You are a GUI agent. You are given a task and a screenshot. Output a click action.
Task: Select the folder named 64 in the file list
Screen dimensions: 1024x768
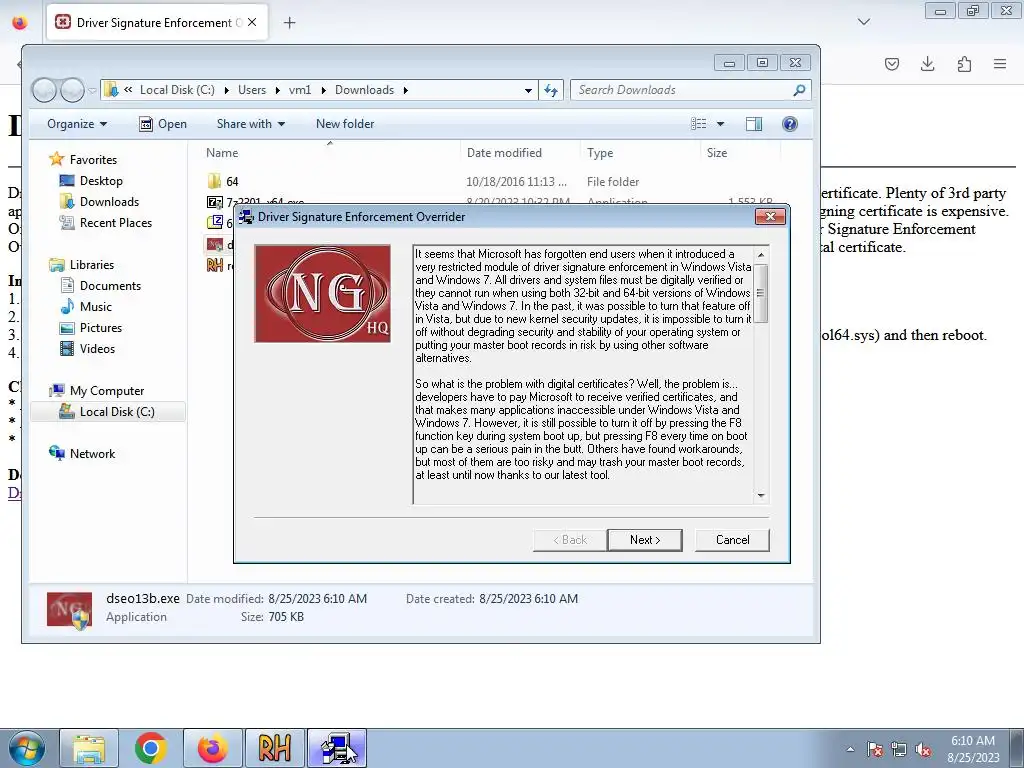pos(232,182)
